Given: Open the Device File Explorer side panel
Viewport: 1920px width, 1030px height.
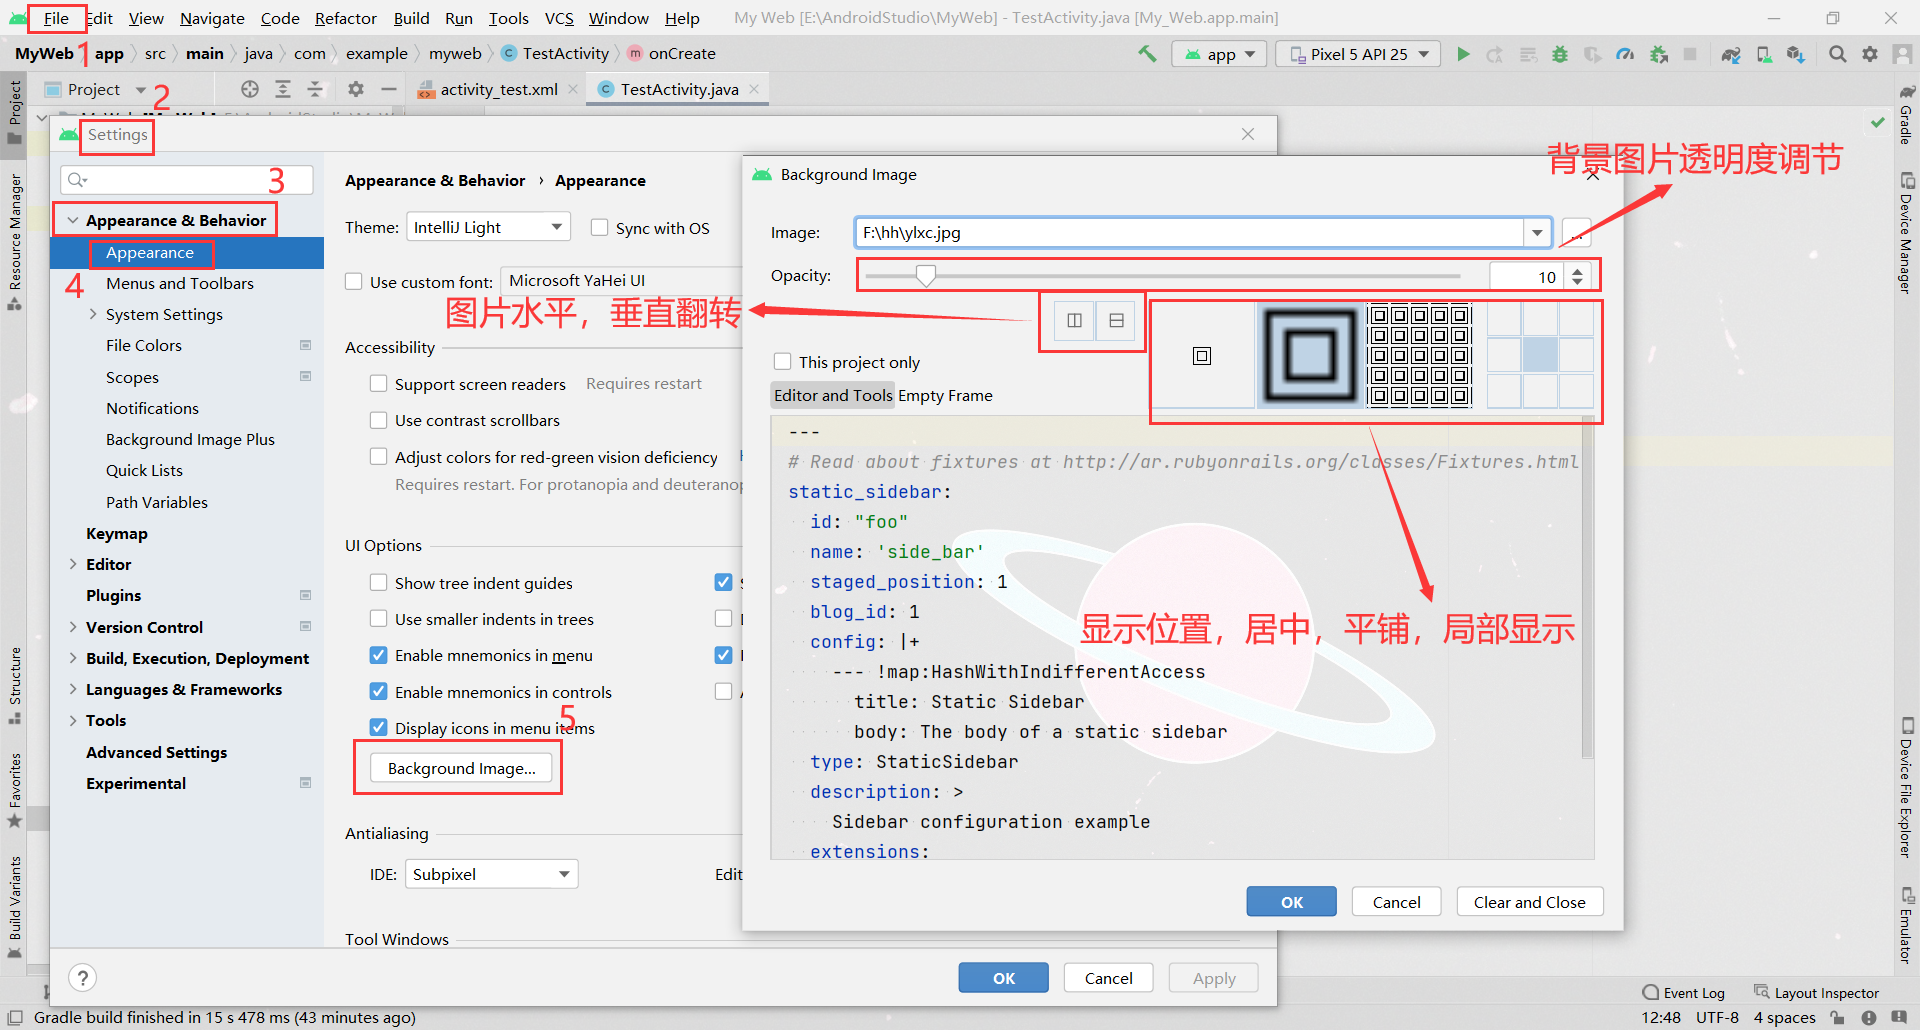Looking at the screenshot, I should pyautogui.click(x=1907, y=790).
